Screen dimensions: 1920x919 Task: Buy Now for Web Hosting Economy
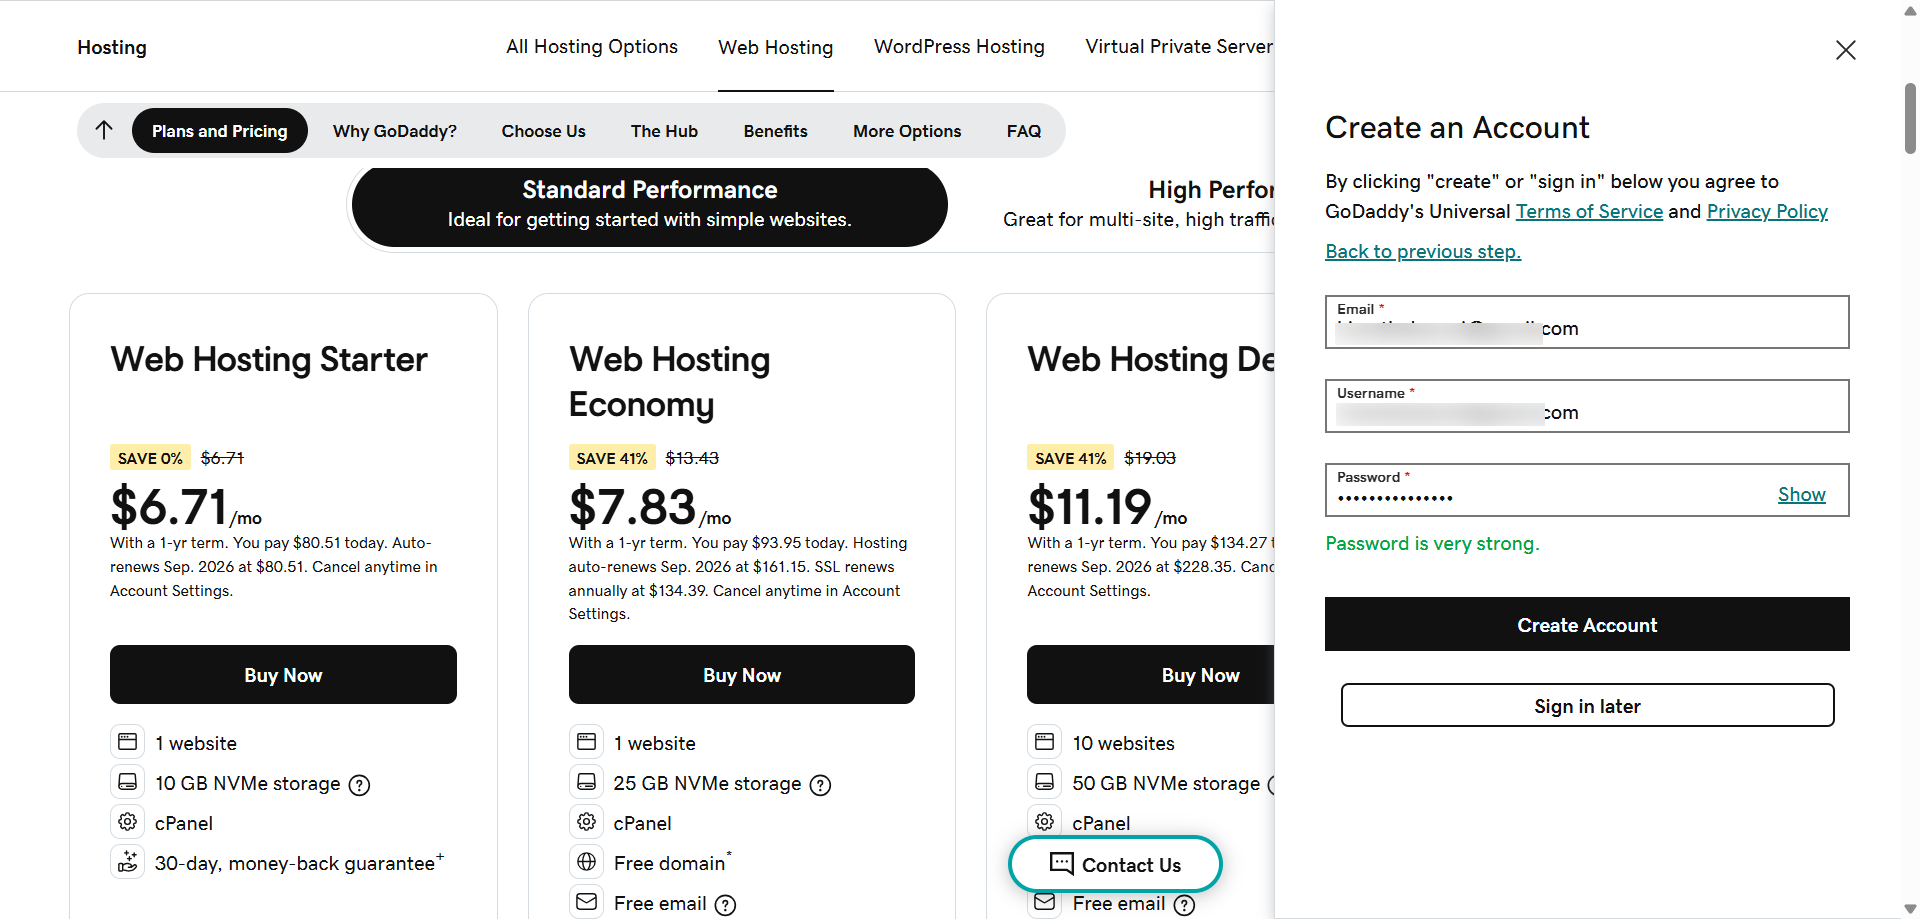(742, 675)
